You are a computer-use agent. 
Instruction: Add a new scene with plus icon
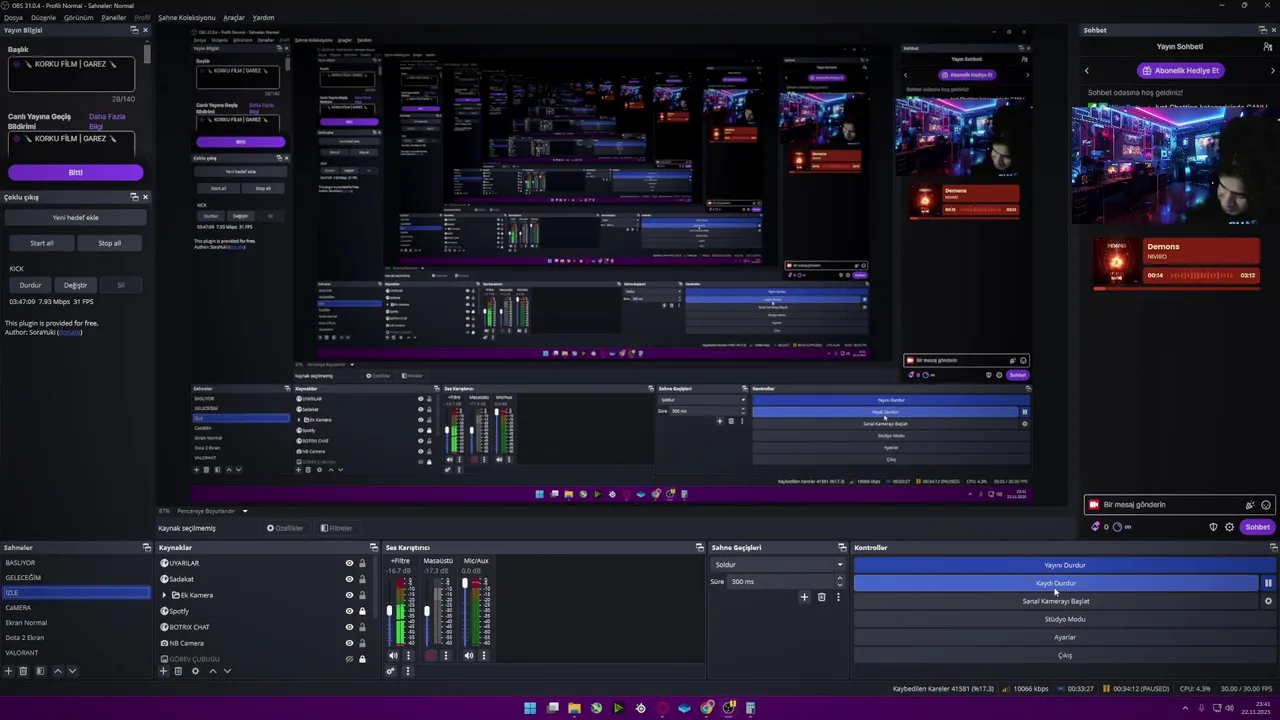pos(8,671)
